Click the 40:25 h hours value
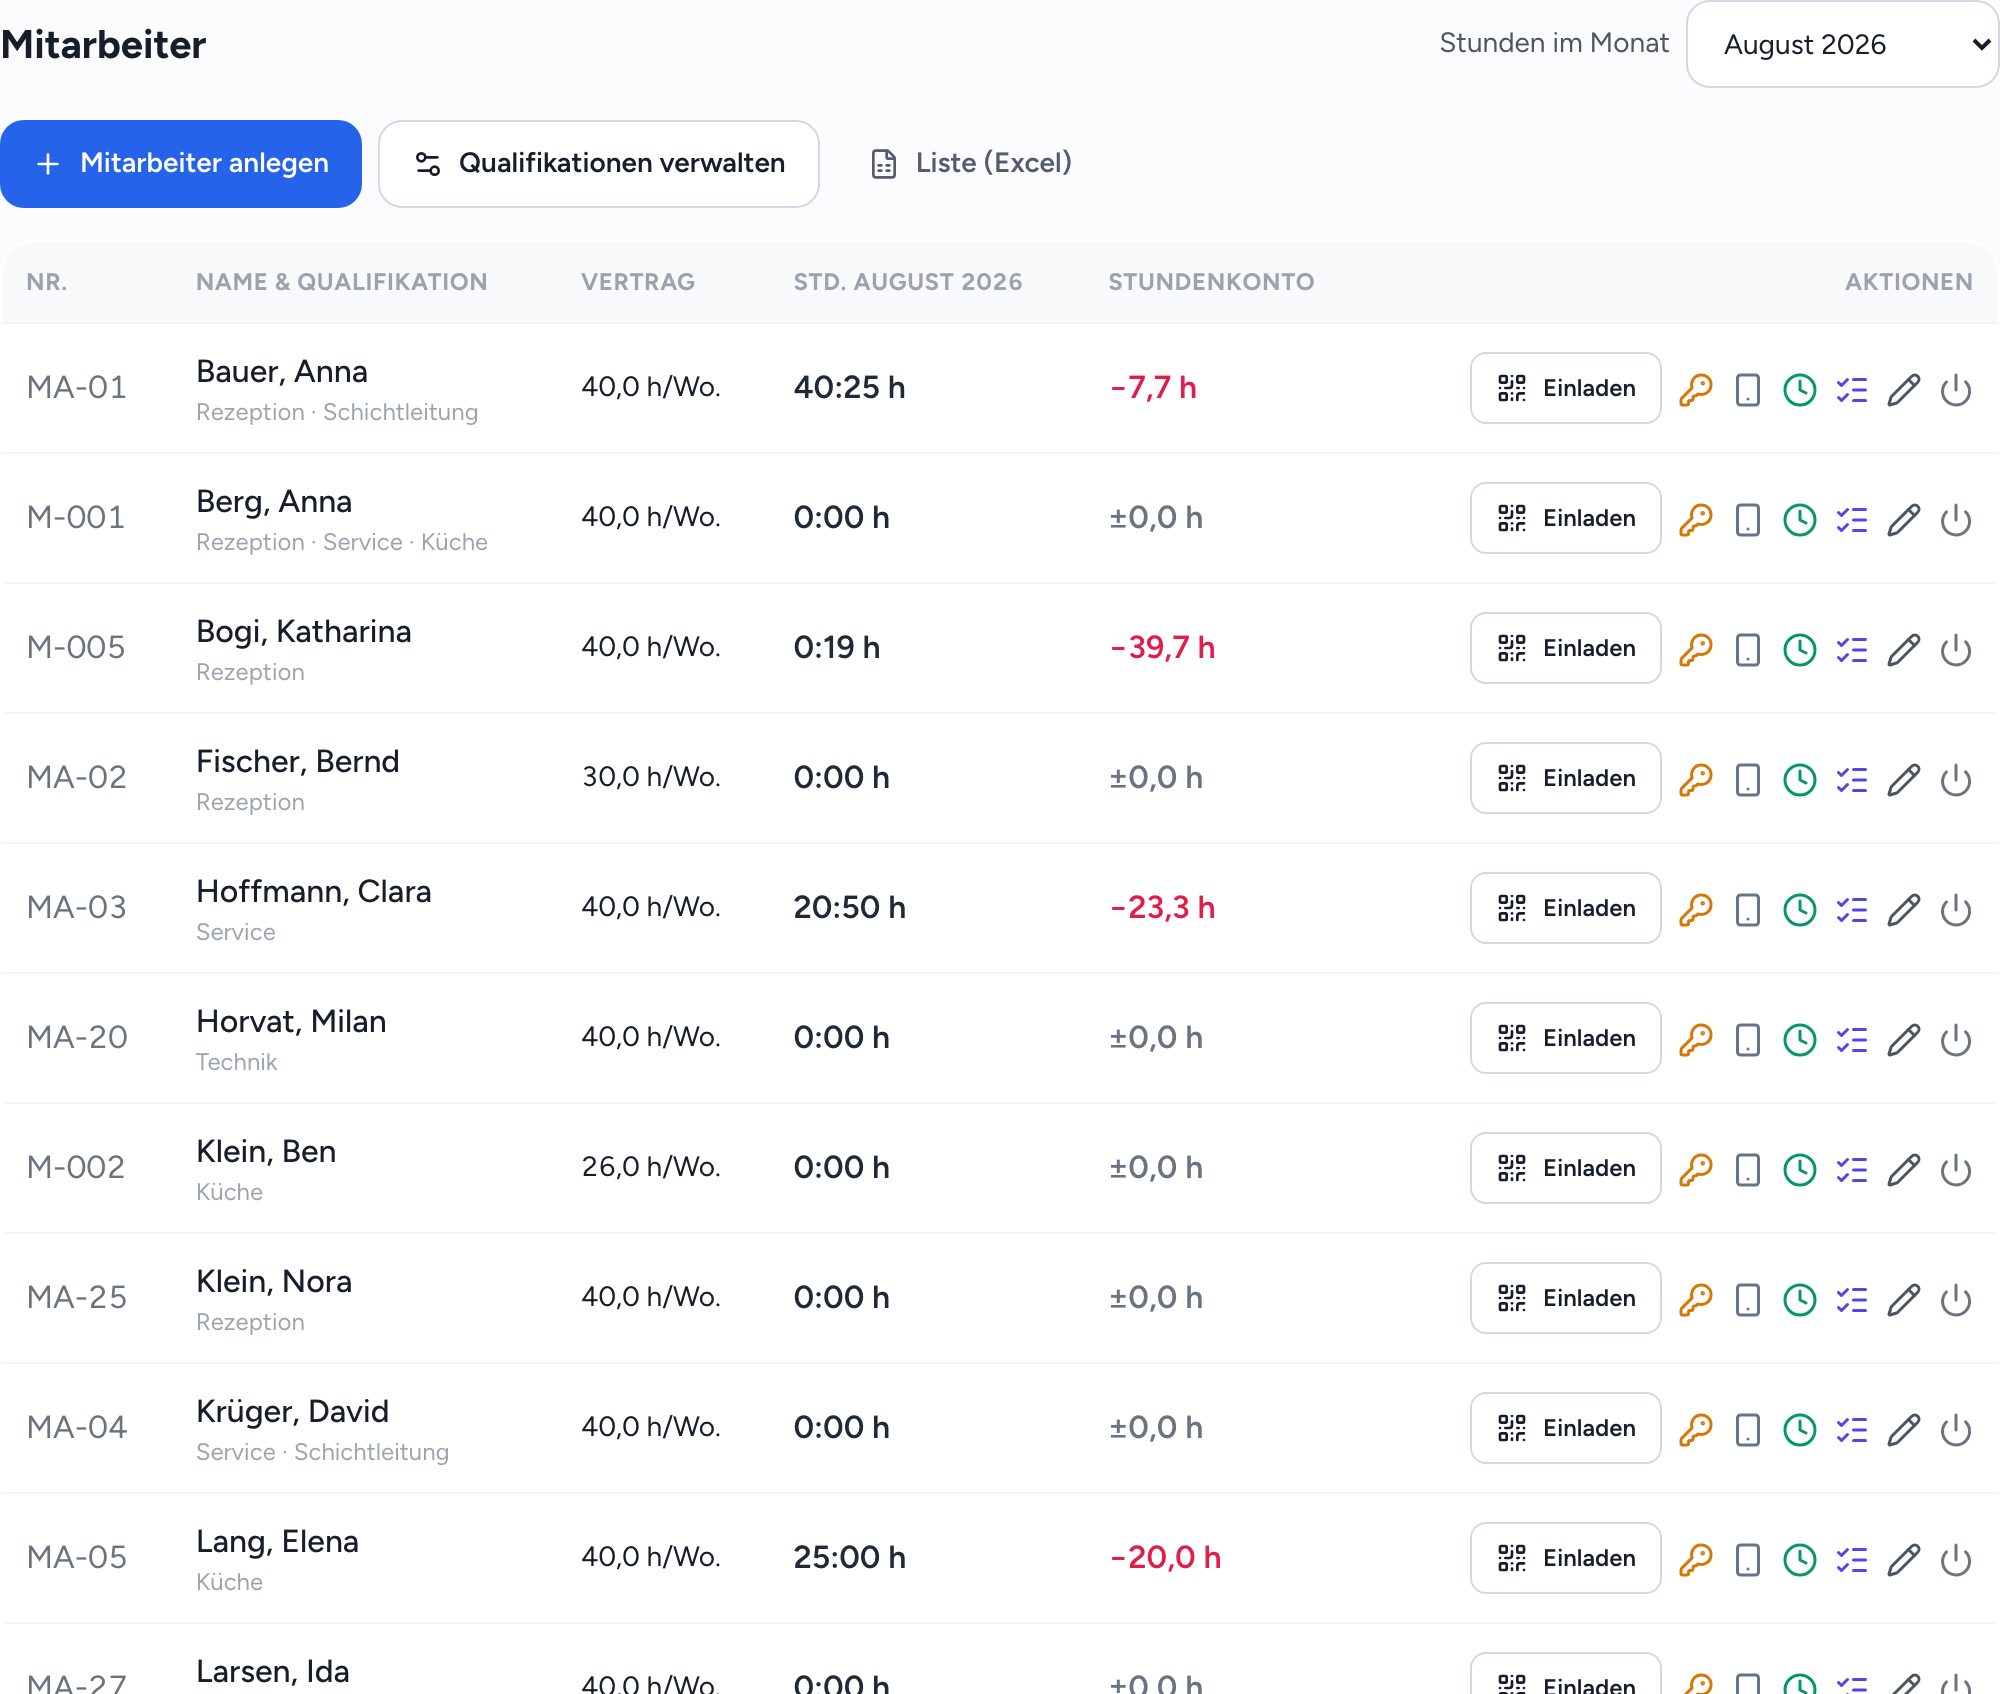 point(849,388)
